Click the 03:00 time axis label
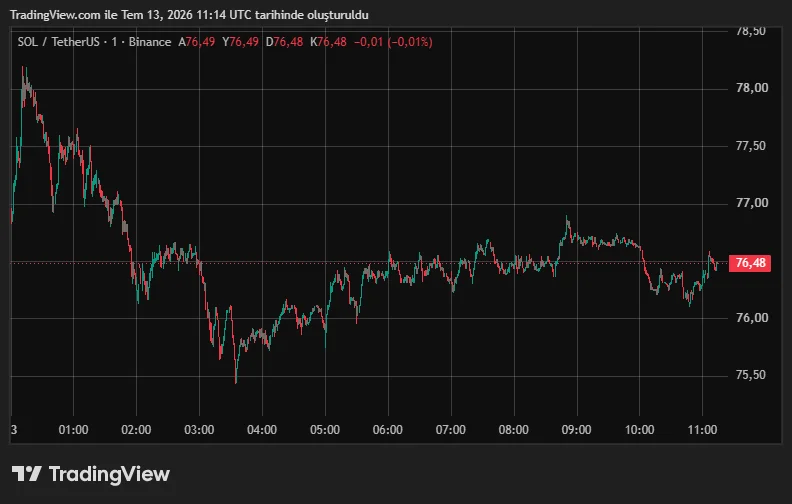792x504 pixels. [x=199, y=430]
